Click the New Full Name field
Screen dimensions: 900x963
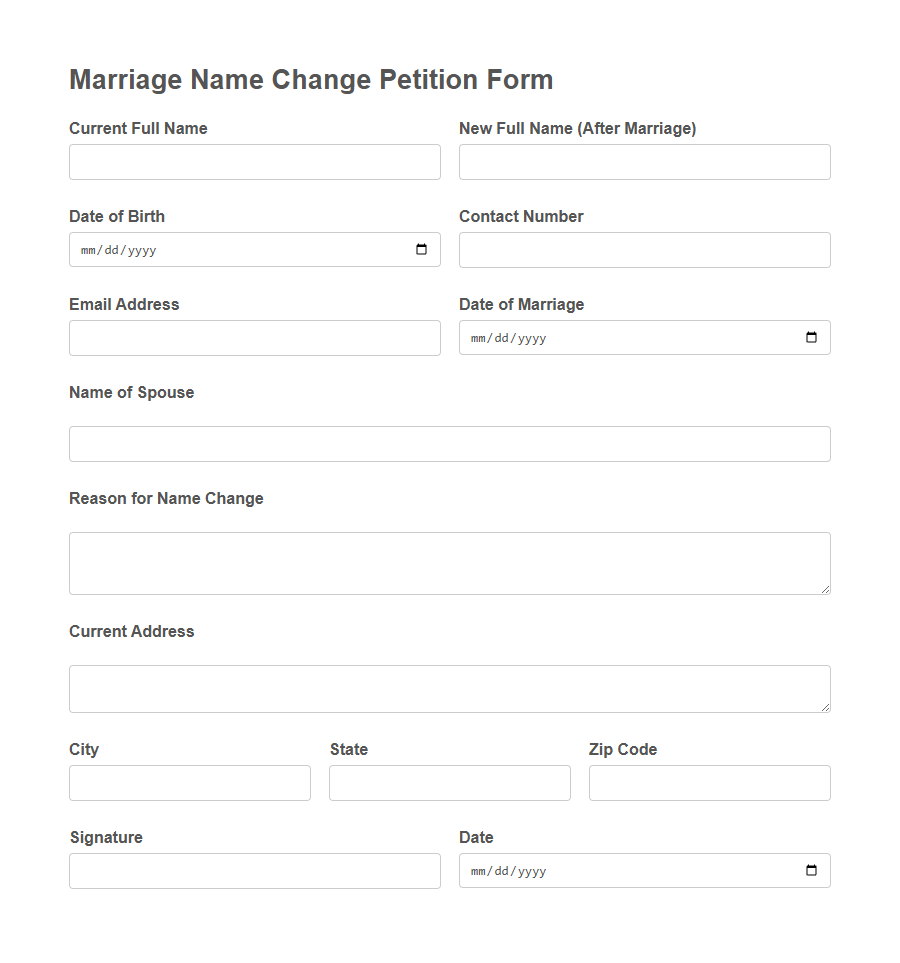pyautogui.click(x=644, y=161)
